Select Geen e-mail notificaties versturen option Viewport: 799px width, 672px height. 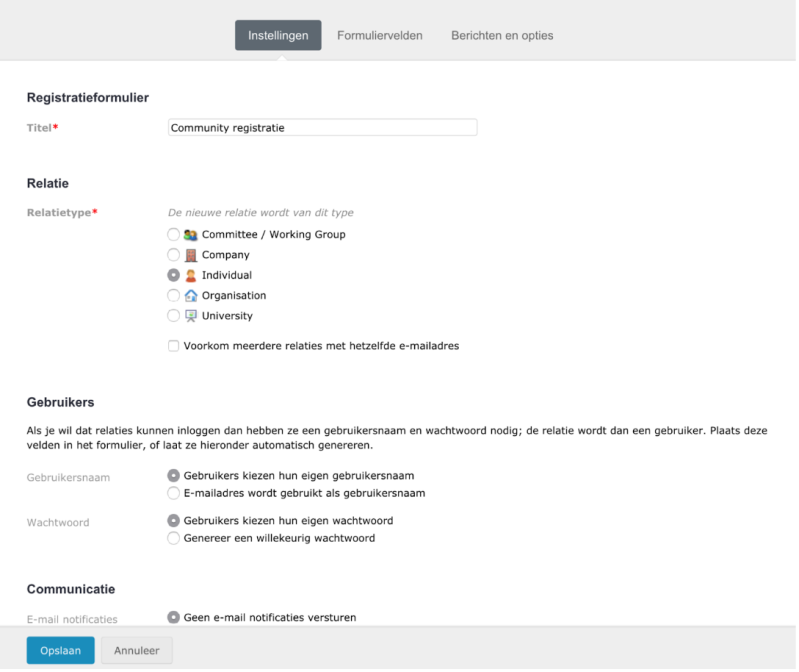pos(173,617)
